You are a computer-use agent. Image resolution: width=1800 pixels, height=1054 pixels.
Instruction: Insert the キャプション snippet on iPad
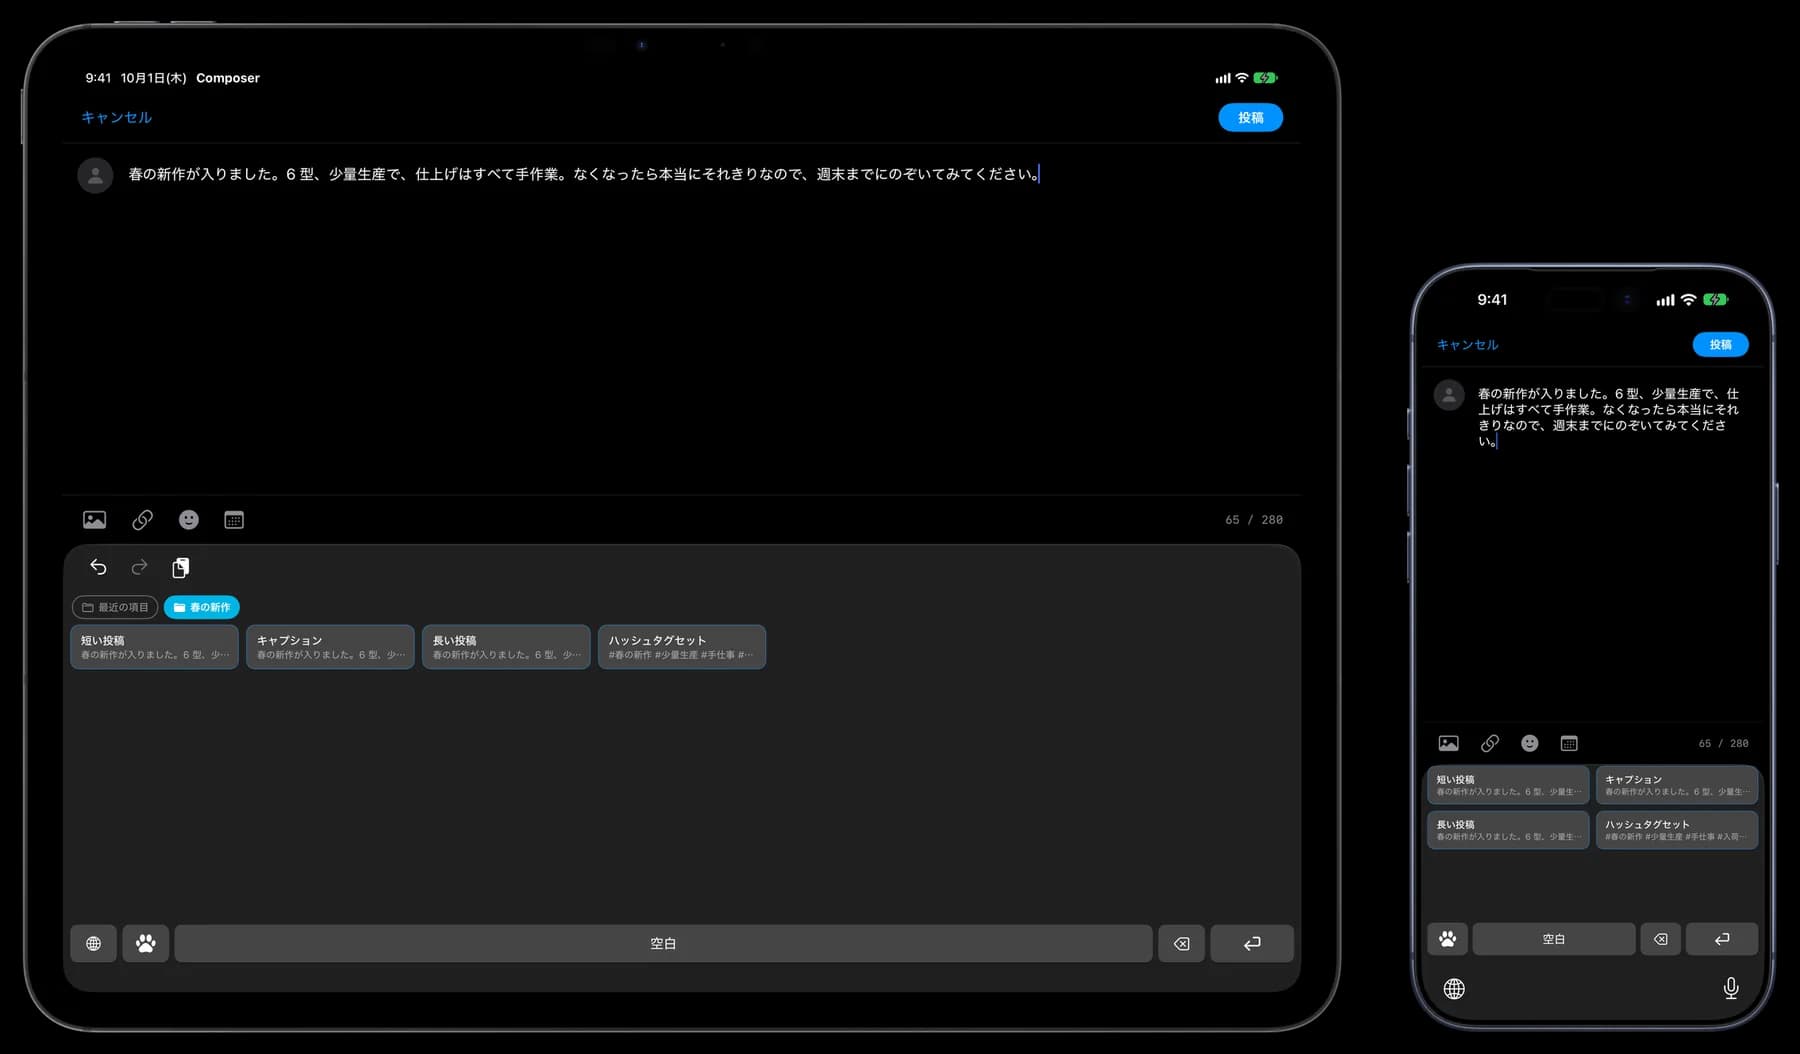tap(330, 647)
